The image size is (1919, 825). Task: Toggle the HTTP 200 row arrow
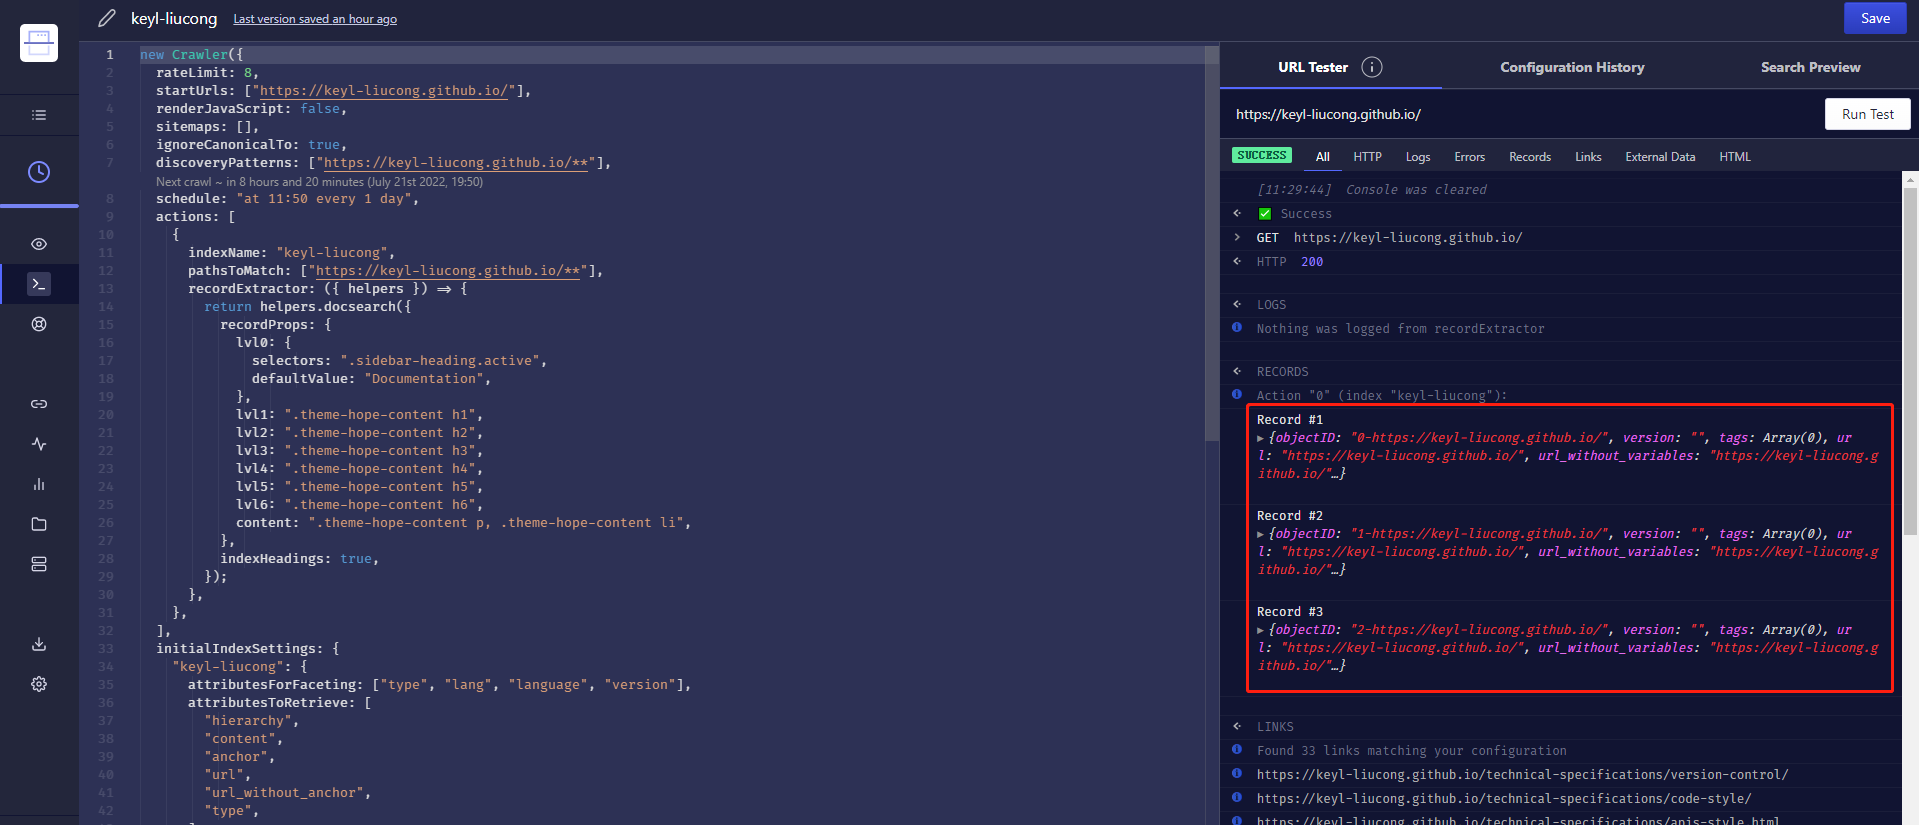[x=1237, y=261]
